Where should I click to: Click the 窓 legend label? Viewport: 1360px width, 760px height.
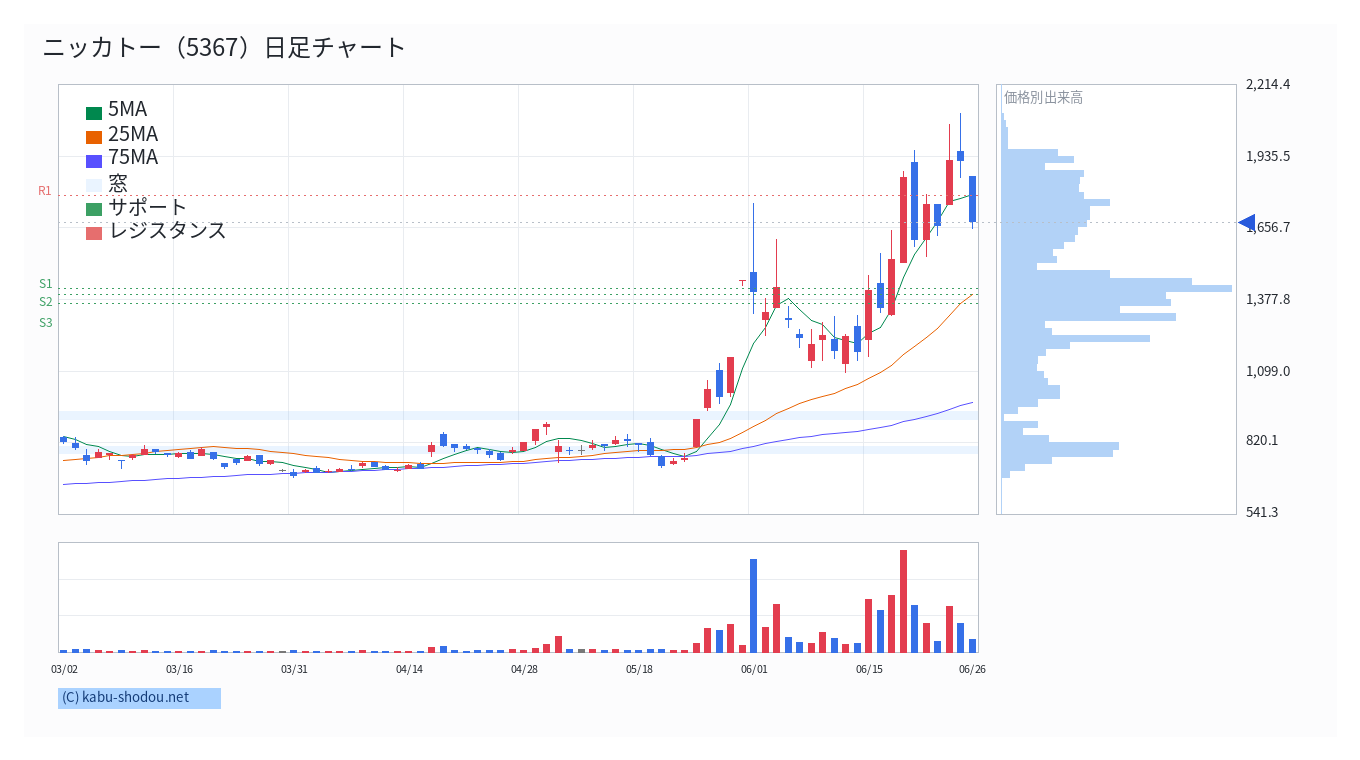118,183
